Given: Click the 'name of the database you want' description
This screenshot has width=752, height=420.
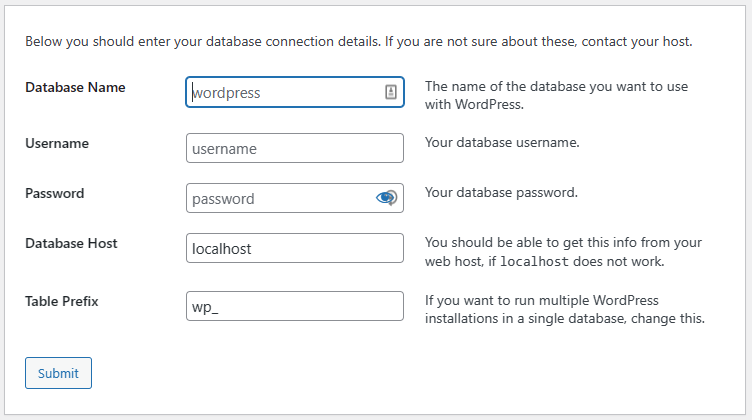Looking at the screenshot, I should click(x=556, y=95).
